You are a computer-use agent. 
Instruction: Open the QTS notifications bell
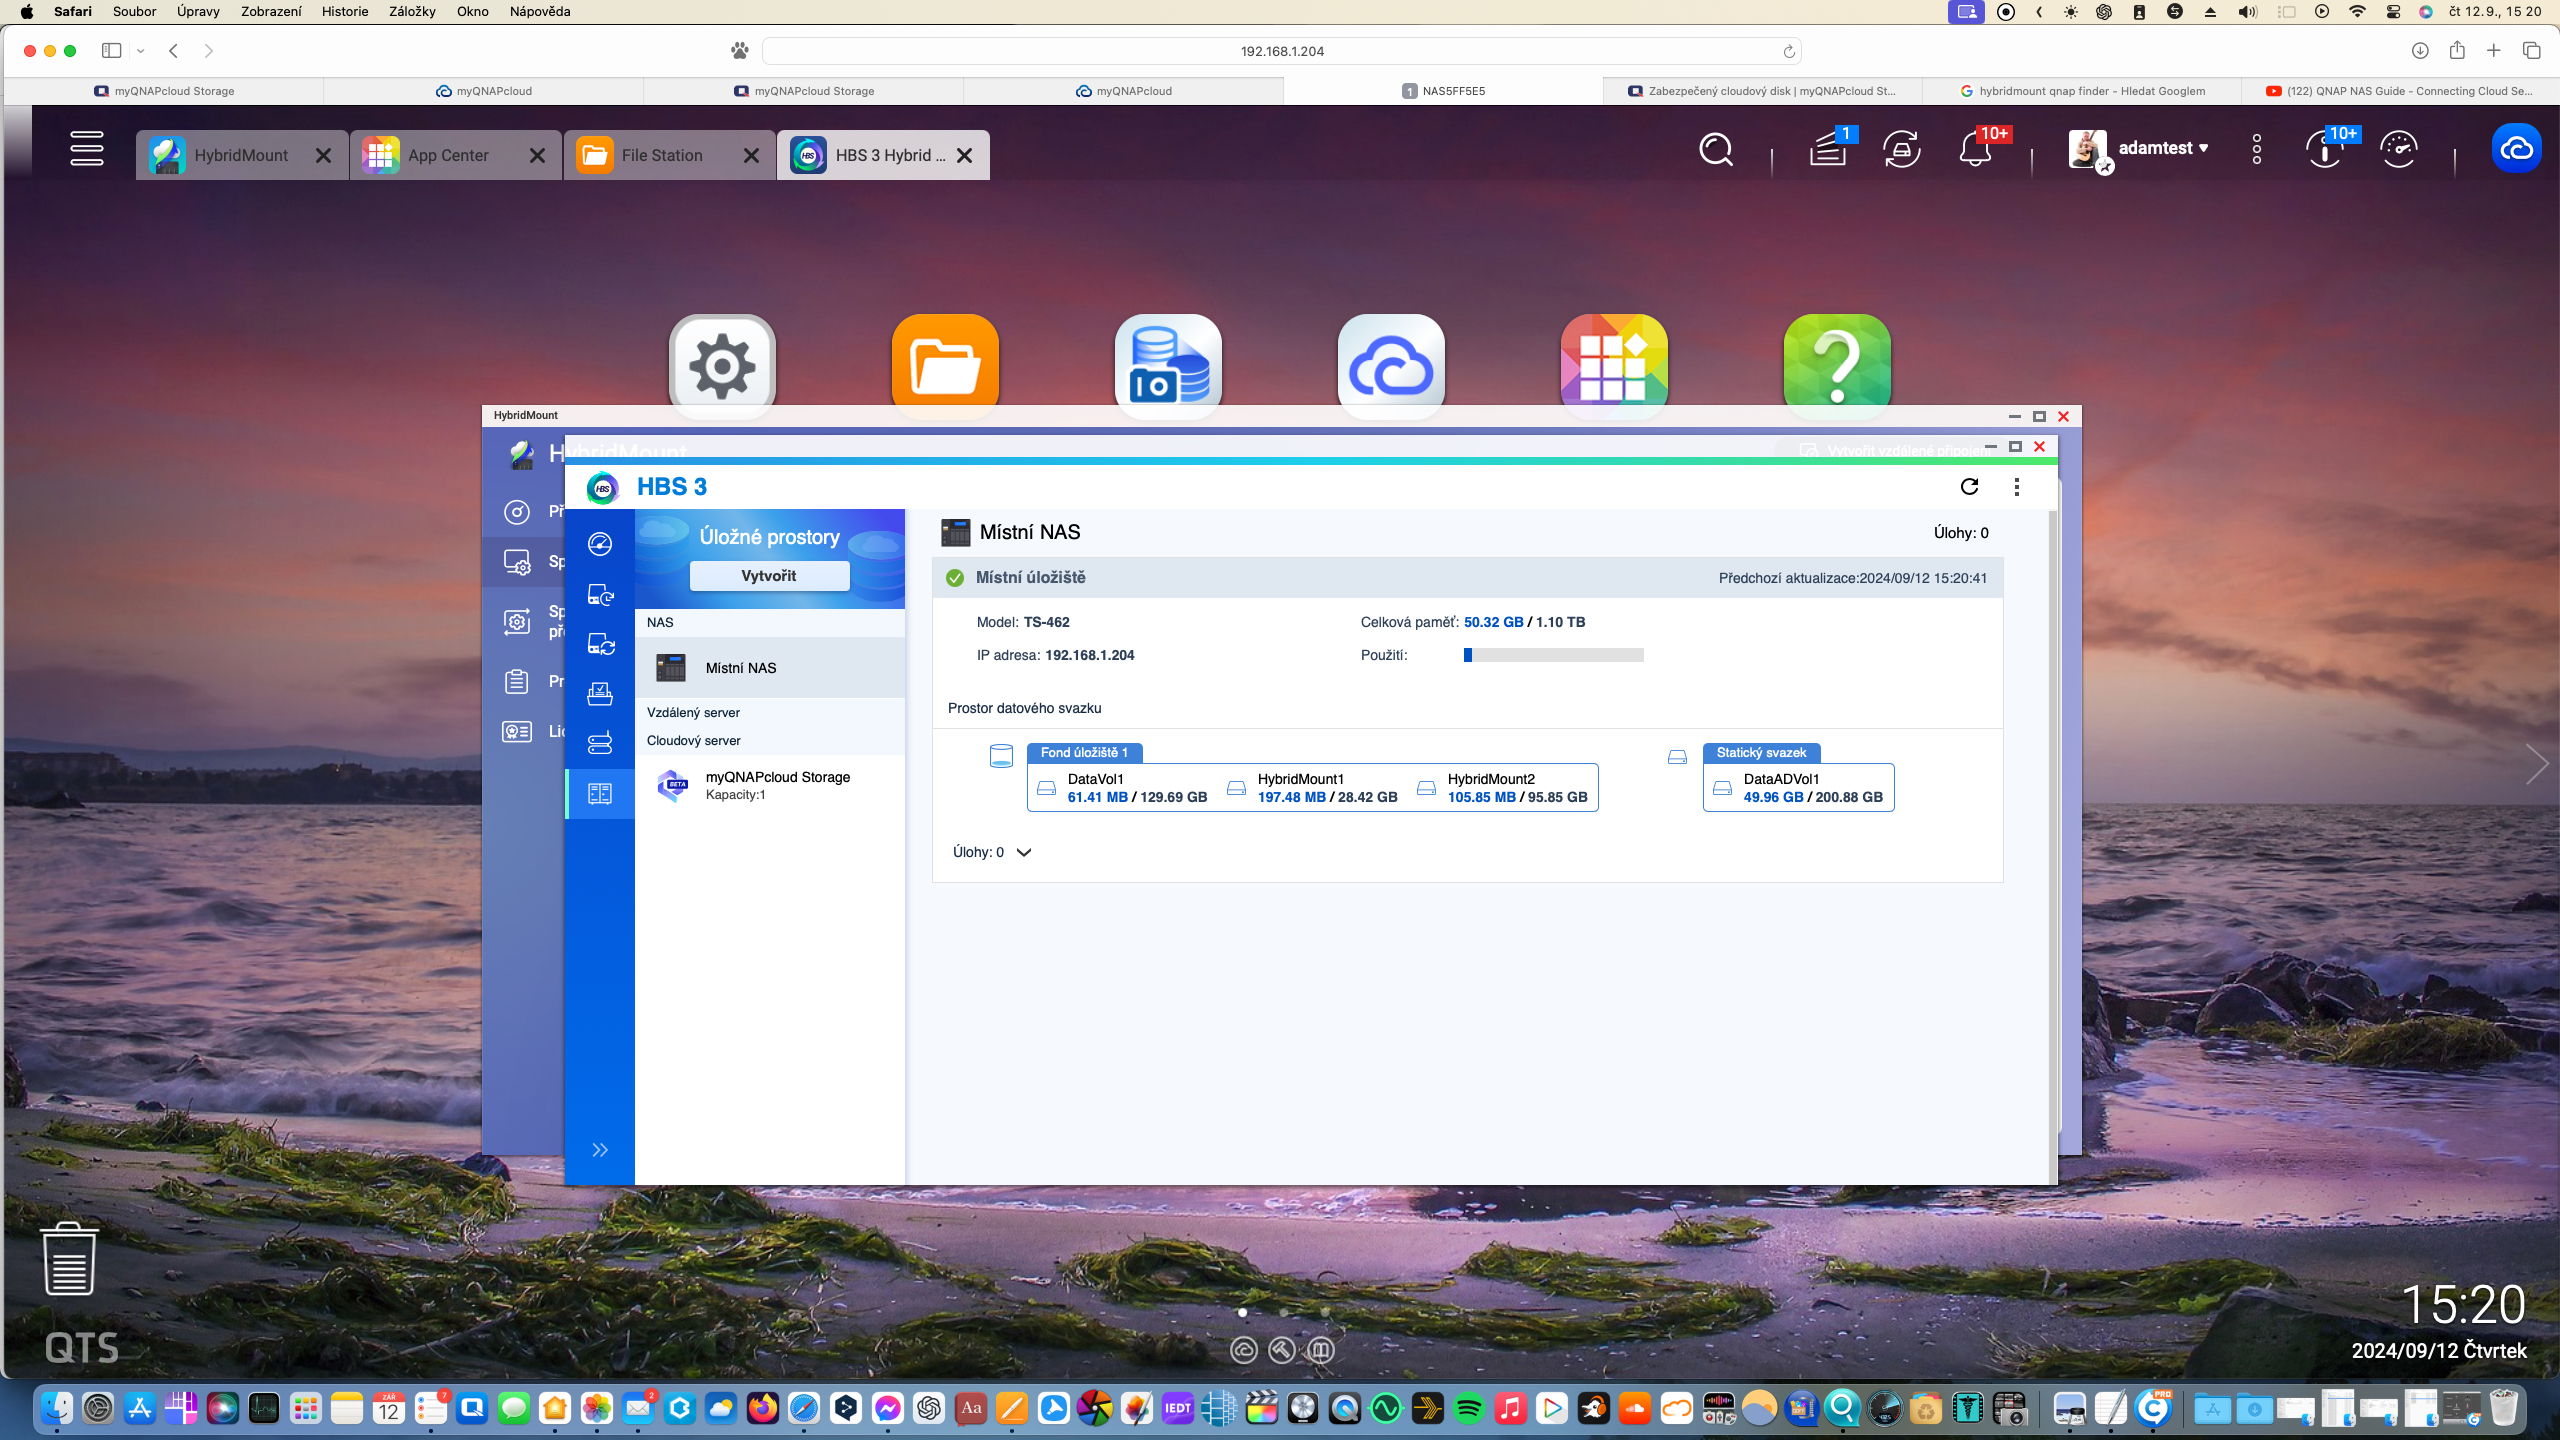pyautogui.click(x=1975, y=150)
